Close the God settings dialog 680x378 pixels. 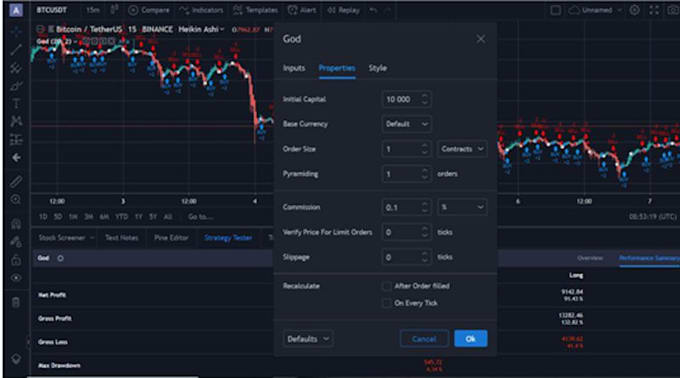click(x=481, y=39)
